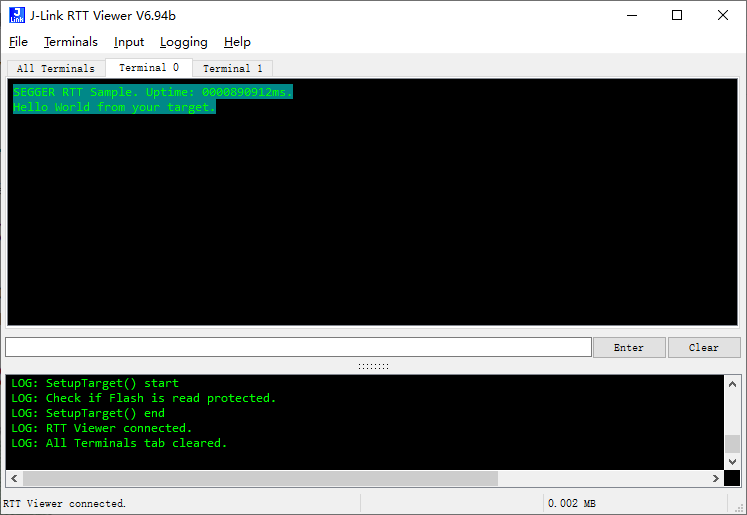The height and width of the screenshot is (515, 747).
Task: Open the Input menu
Action: 129,42
